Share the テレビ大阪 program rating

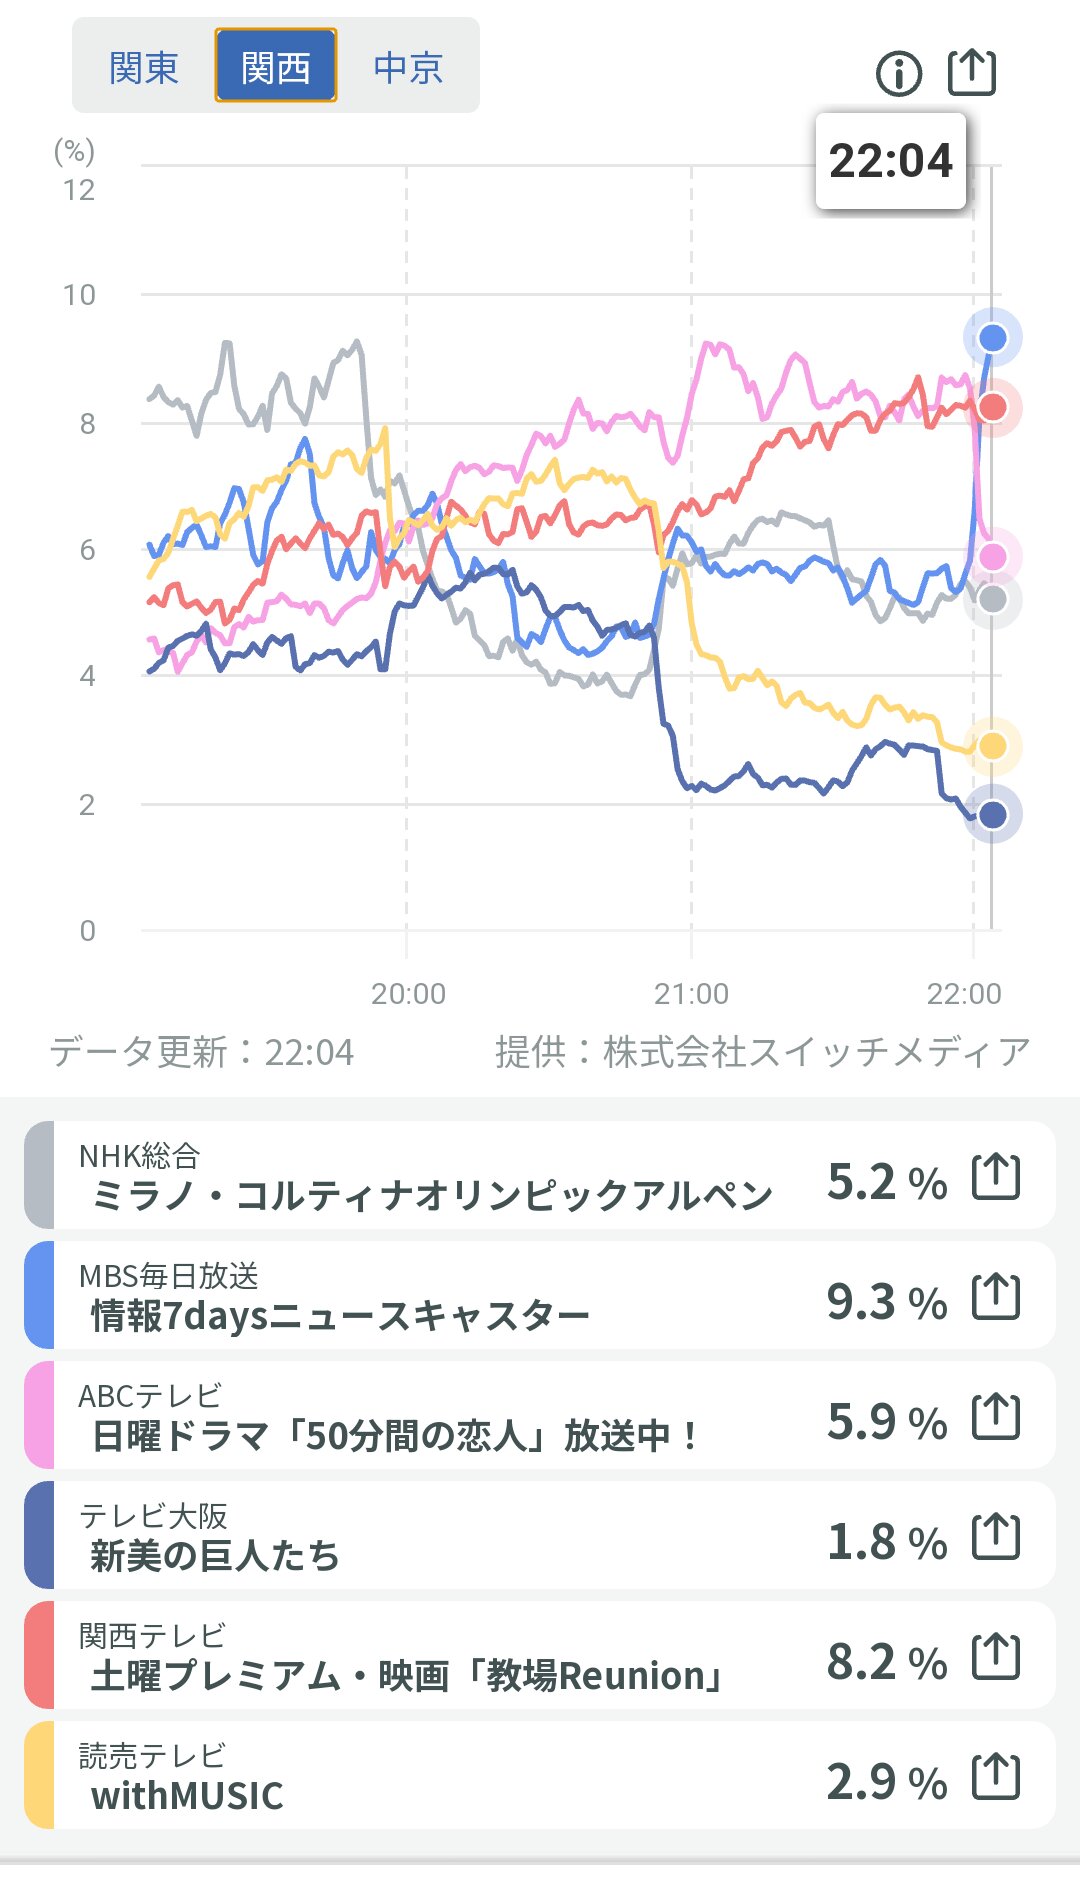pos(996,1536)
